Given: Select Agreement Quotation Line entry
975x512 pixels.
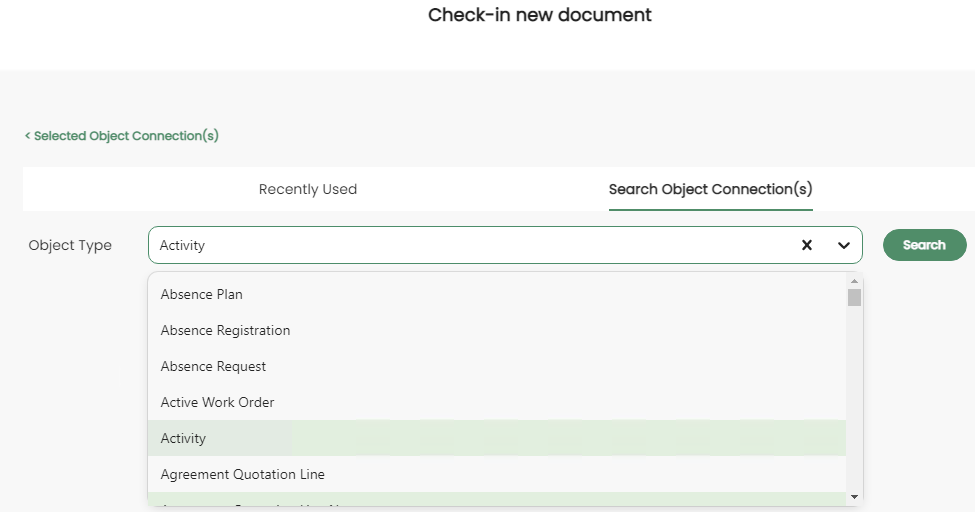Looking at the screenshot, I should 242,474.
